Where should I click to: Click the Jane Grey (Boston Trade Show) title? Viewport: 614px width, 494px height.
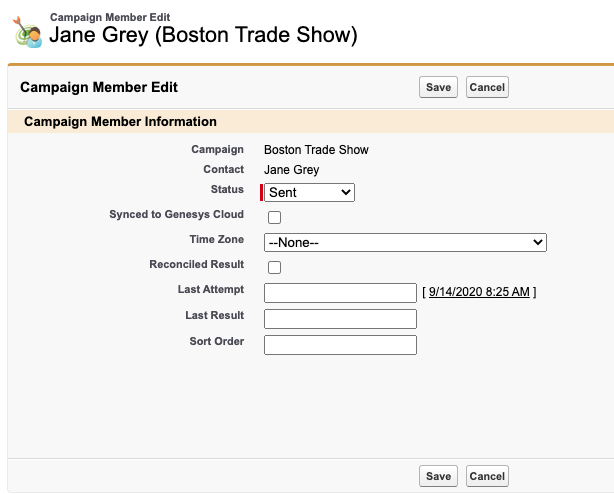[x=203, y=35]
